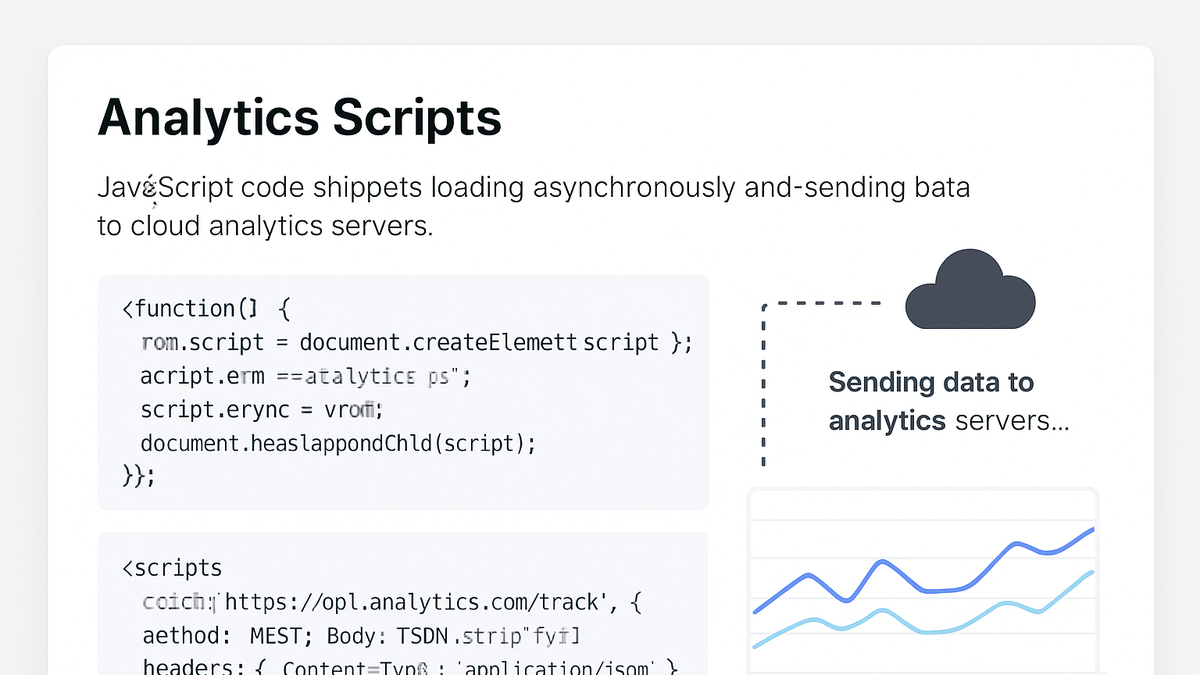The image size is (1200, 675).
Task: Click the "analytics servers..." status text
Action: click(949, 421)
